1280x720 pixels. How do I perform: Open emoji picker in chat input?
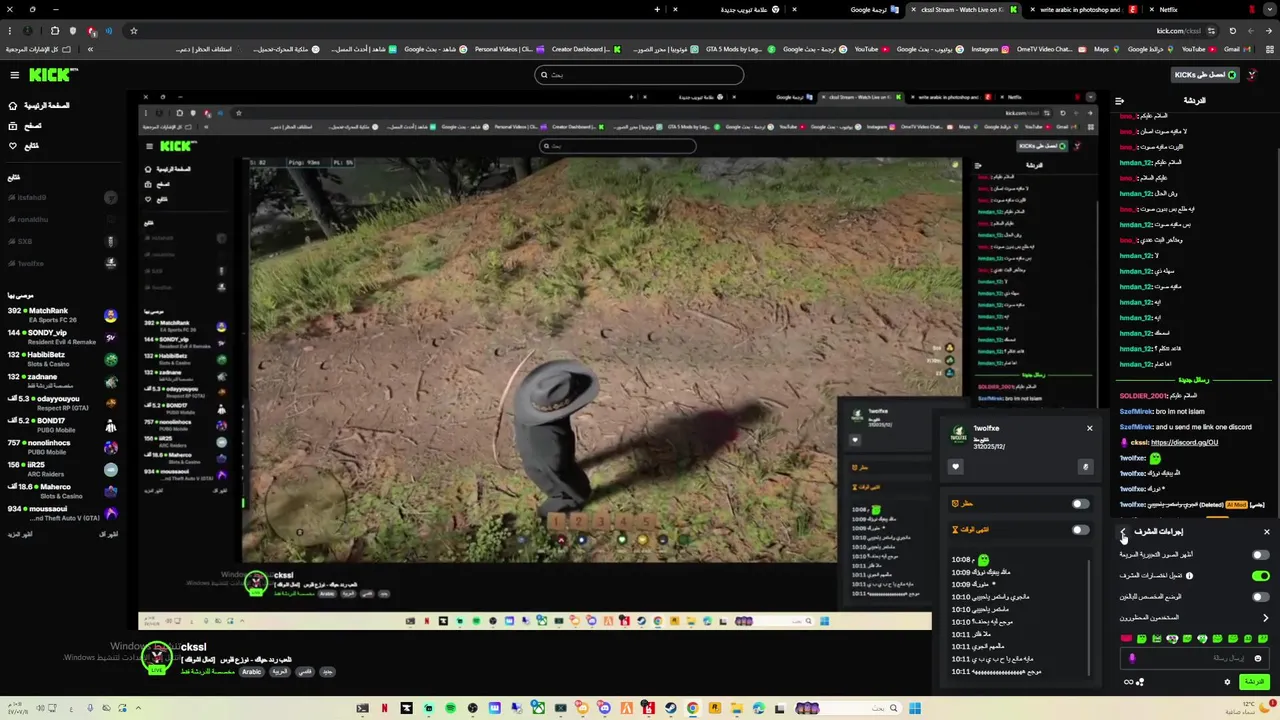click(1258, 658)
